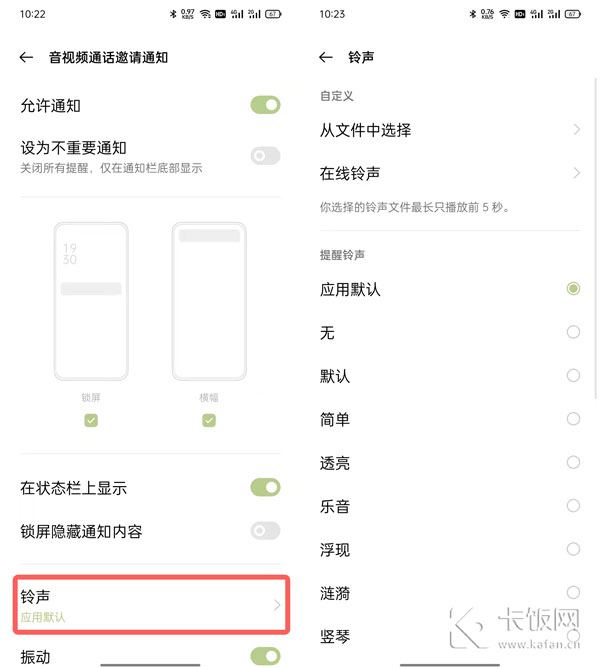Go back from 音视频通话邀请通知 screen
This screenshot has width=600, height=668.
26,57
